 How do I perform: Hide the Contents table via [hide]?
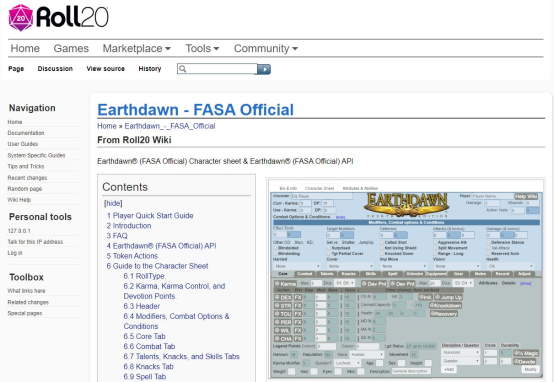tap(113, 203)
